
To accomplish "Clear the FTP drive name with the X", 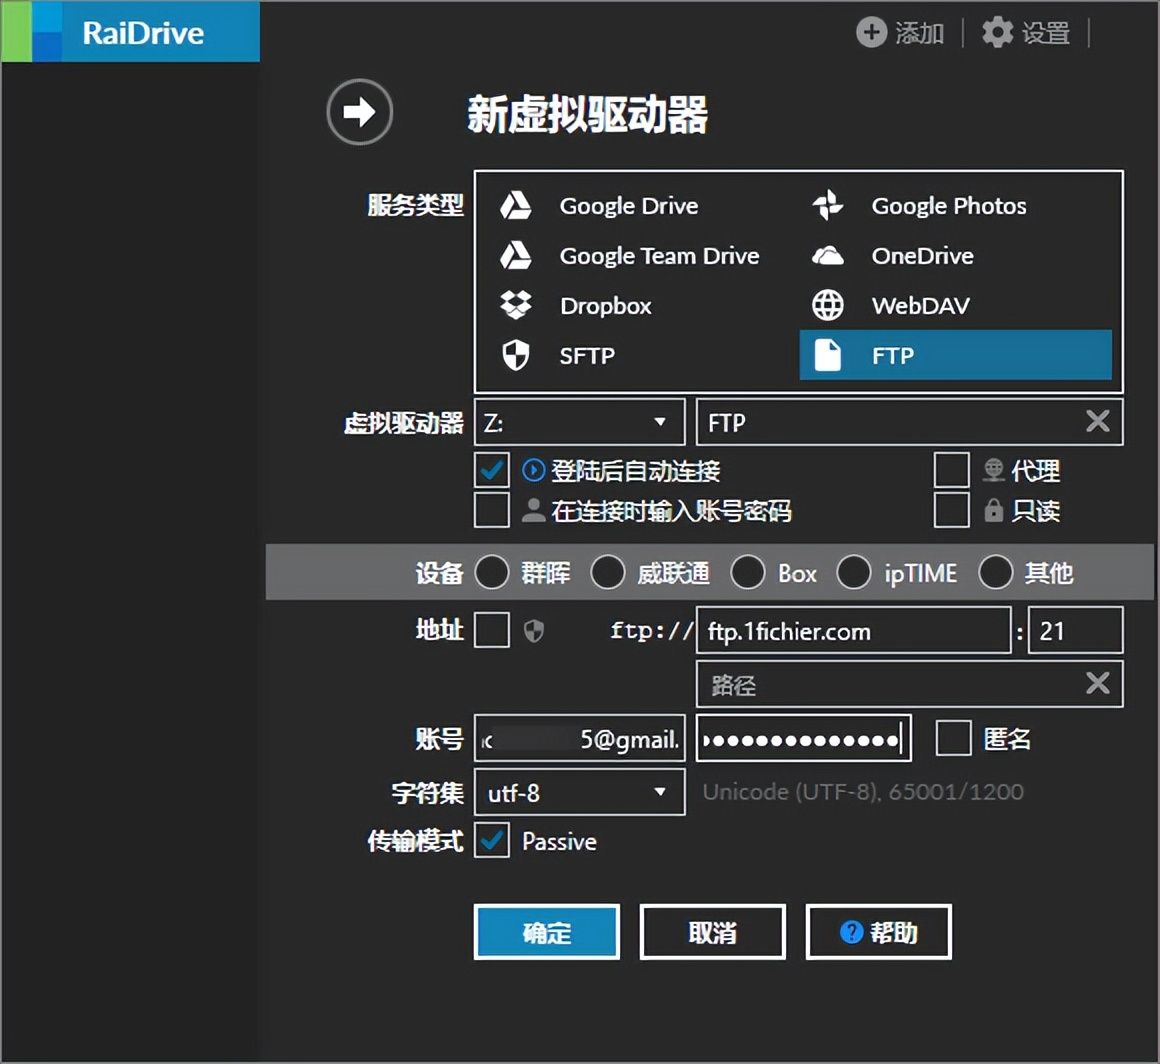I will [1097, 421].
